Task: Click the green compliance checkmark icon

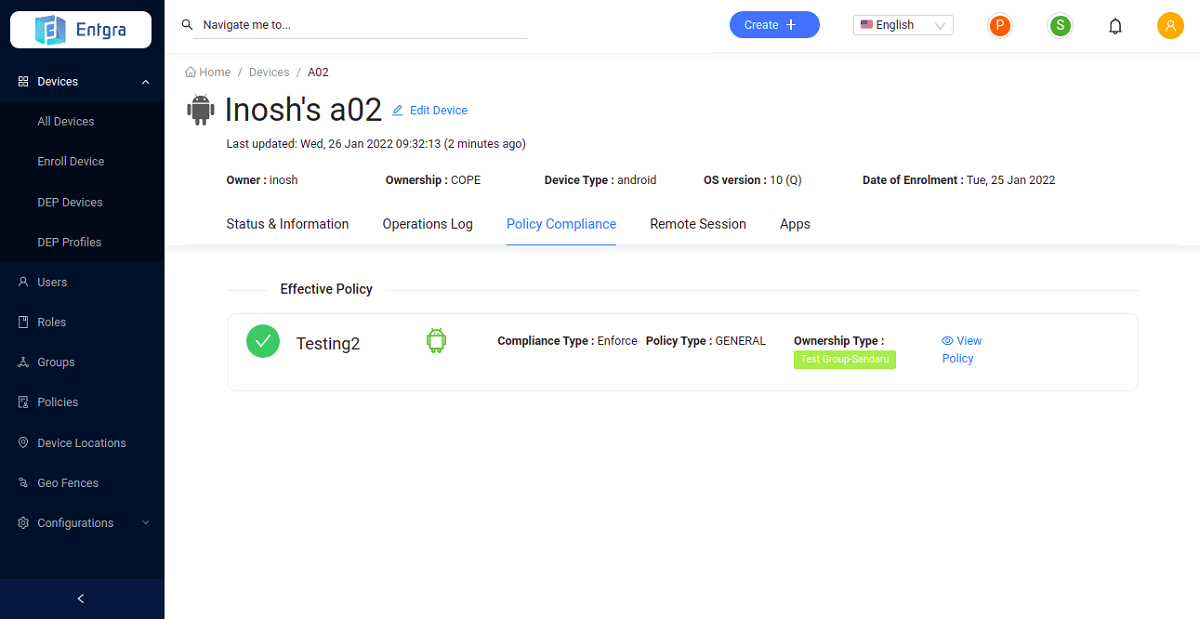Action: click(263, 341)
